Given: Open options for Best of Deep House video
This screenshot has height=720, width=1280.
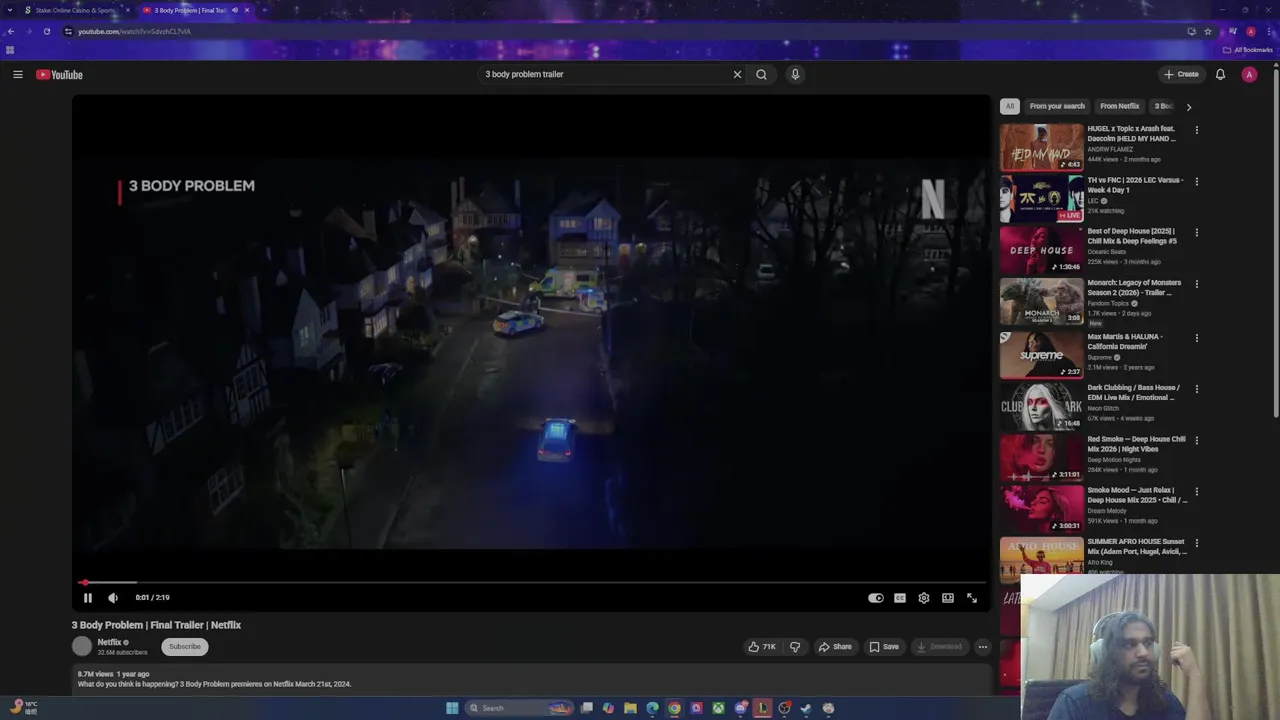Looking at the screenshot, I should coord(1196,232).
